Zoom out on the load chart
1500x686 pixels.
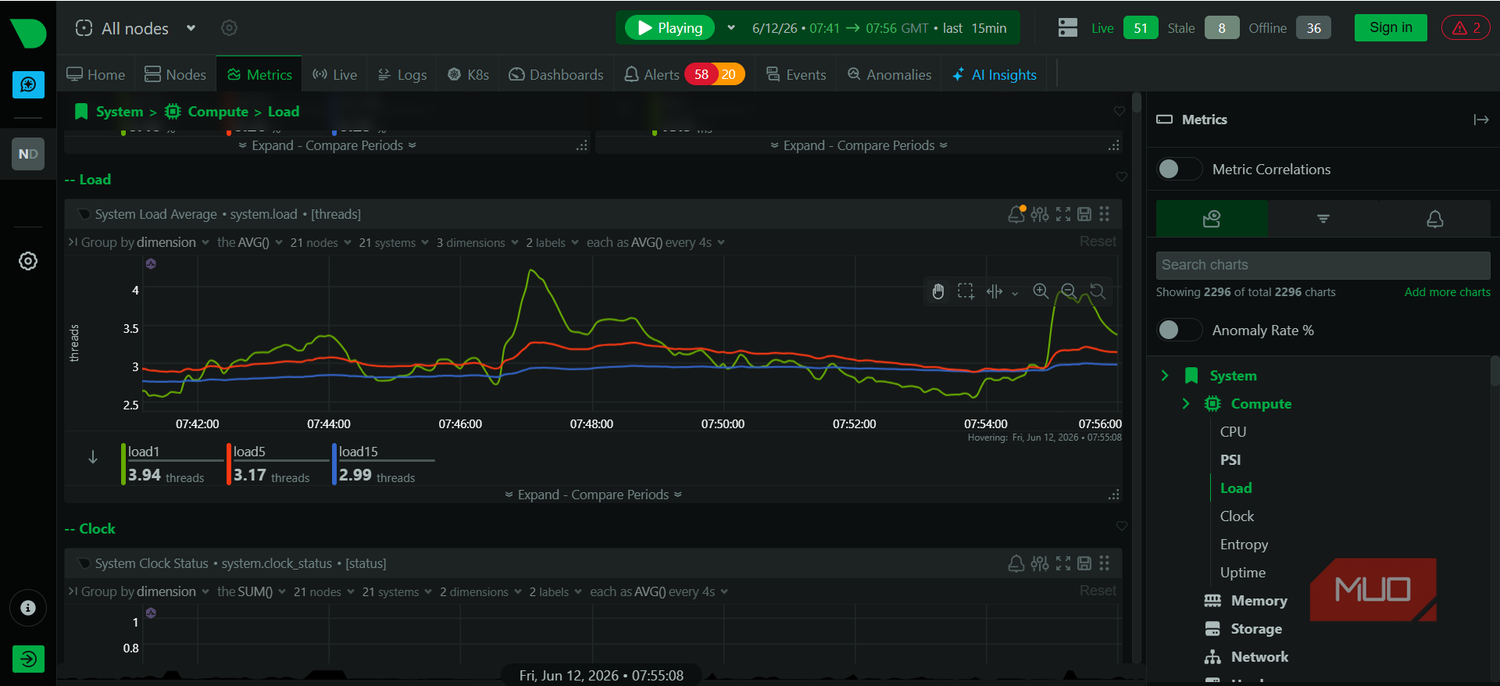pos(1068,291)
